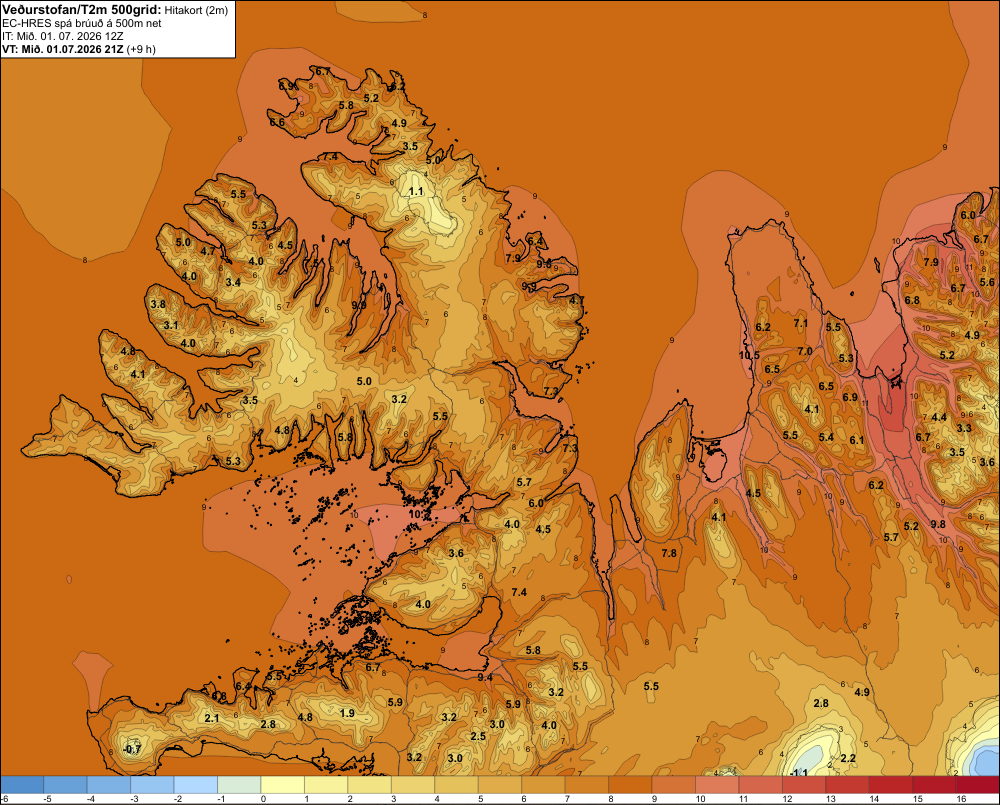
Task: Click the '7' legend scale label
Action: point(567,799)
